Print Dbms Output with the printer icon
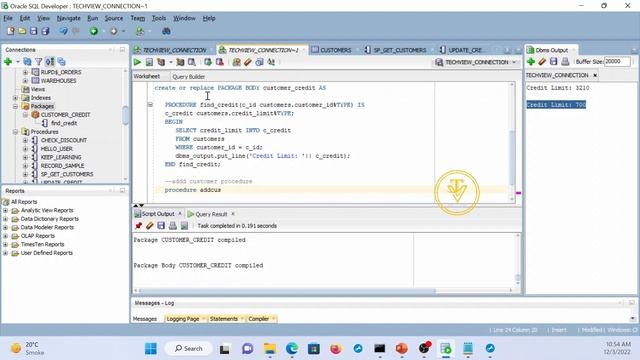Image resolution: width=640 pixels, height=360 pixels. 565,62
